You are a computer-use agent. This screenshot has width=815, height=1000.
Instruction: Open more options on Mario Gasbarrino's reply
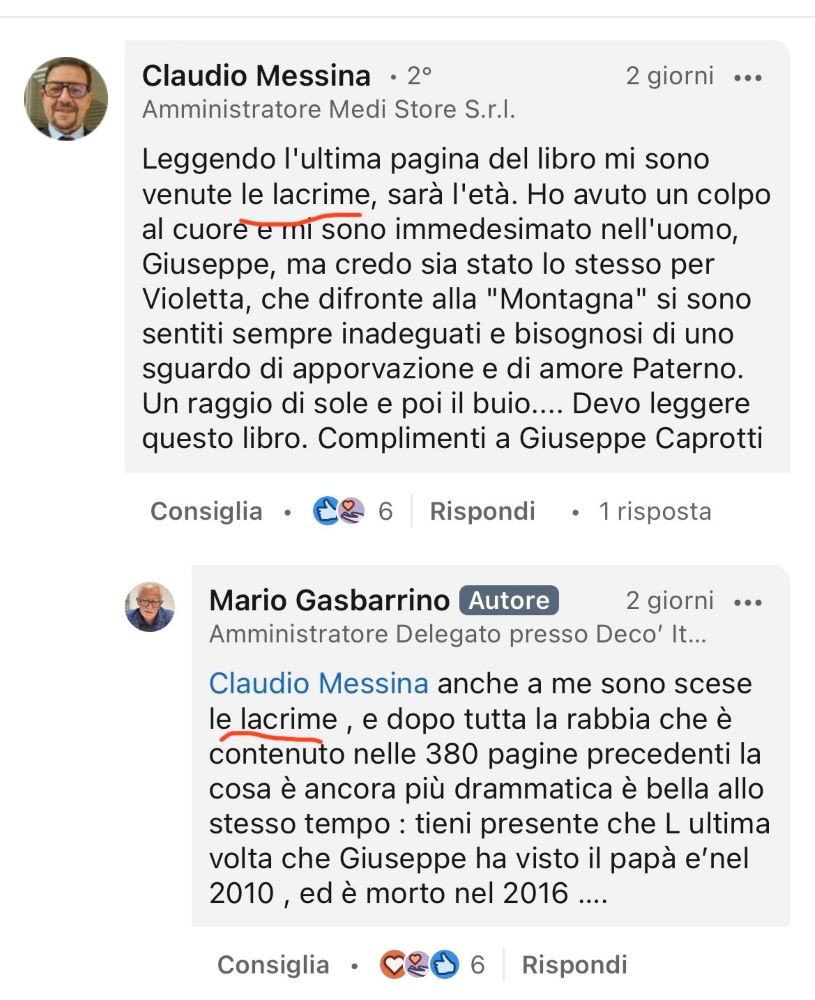tap(748, 603)
